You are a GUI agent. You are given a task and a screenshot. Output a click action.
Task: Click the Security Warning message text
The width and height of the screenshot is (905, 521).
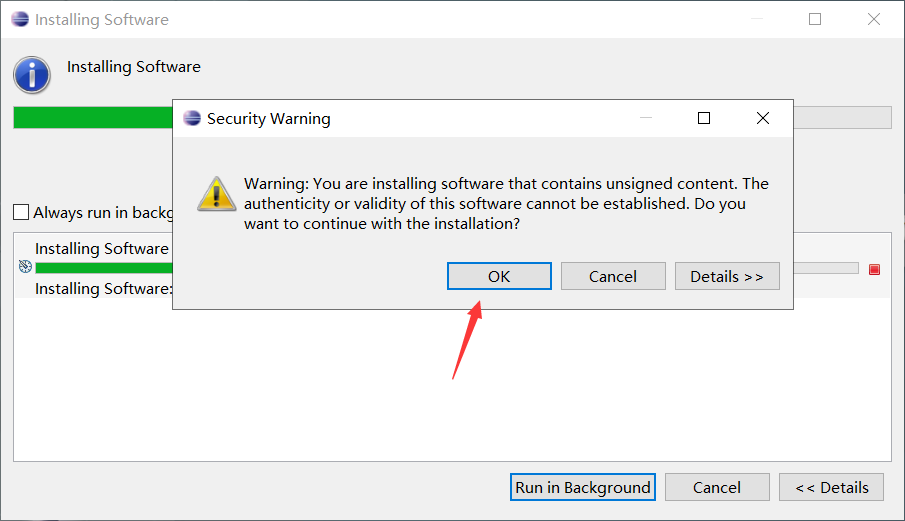(x=506, y=204)
